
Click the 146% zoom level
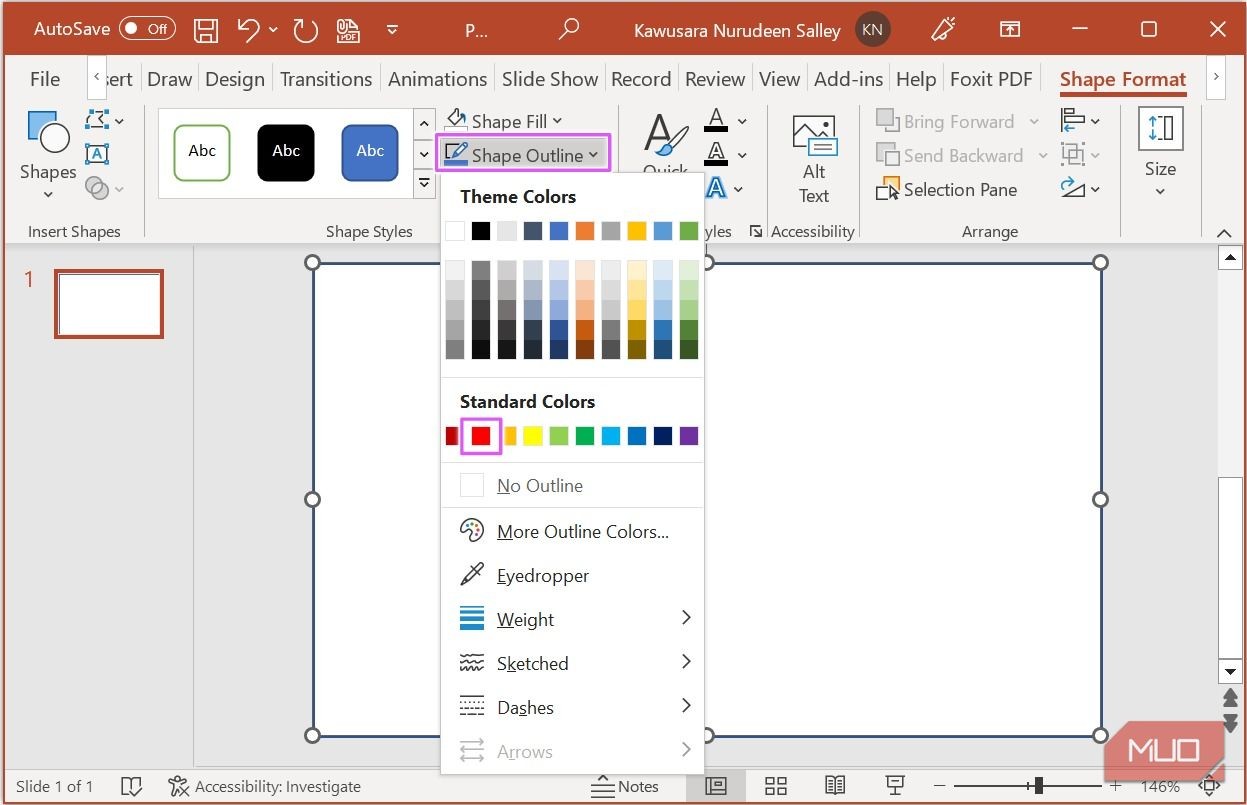[x=1160, y=787]
